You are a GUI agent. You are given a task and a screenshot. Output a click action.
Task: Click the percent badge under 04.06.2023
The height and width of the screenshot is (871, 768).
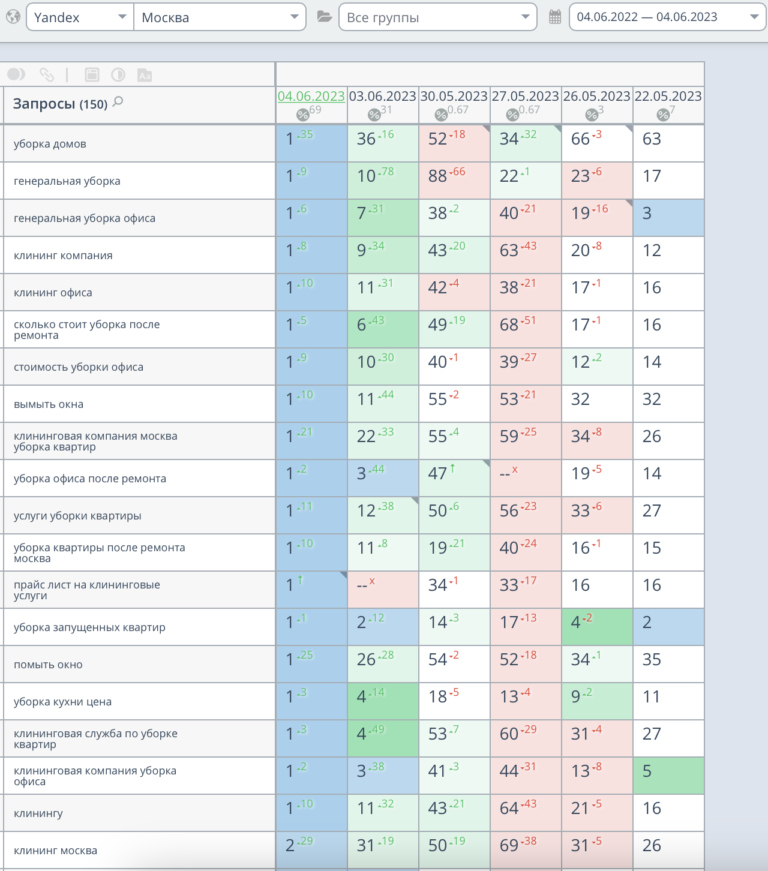[x=303, y=114]
